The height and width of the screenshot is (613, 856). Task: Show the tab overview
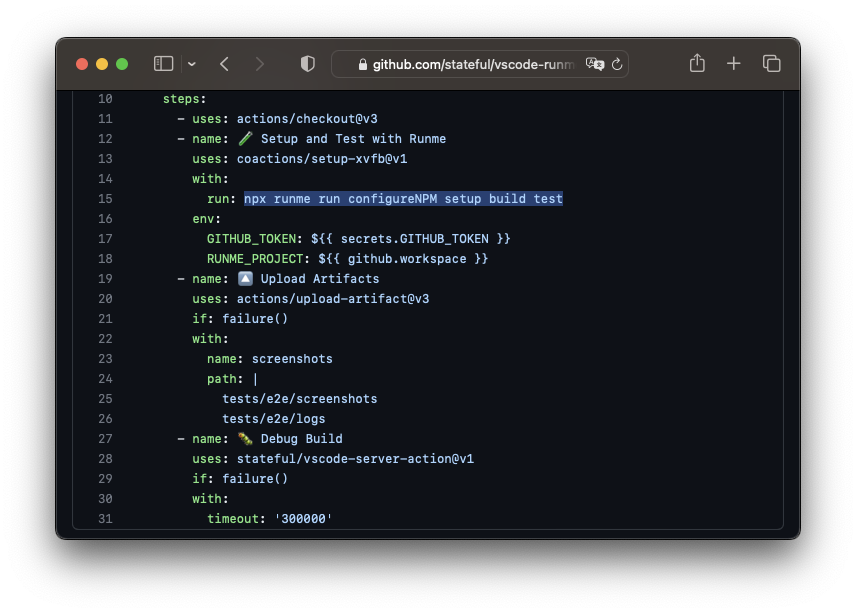click(771, 64)
